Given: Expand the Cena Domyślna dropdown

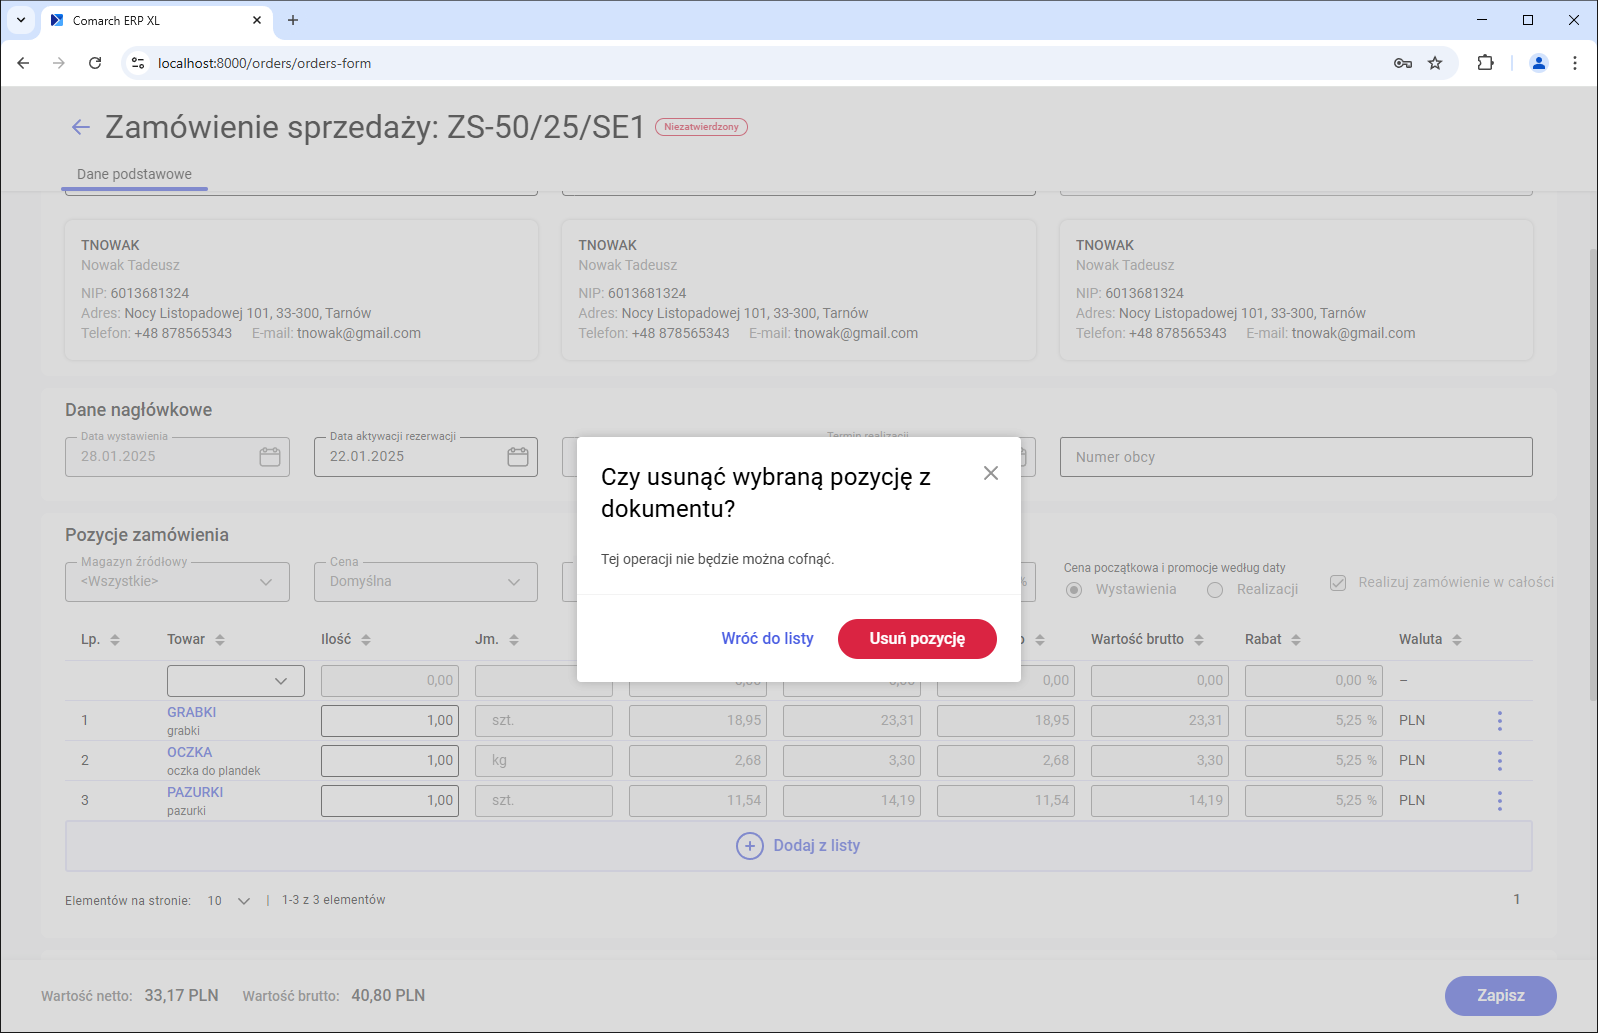Looking at the screenshot, I should tap(514, 582).
